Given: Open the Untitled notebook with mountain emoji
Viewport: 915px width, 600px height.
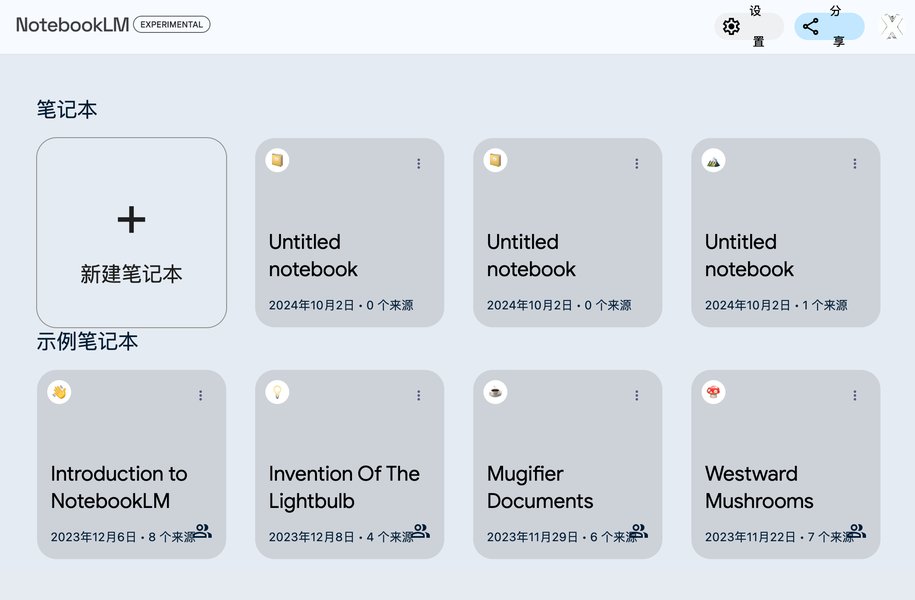Looking at the screenshot, I should click(785, 232).
